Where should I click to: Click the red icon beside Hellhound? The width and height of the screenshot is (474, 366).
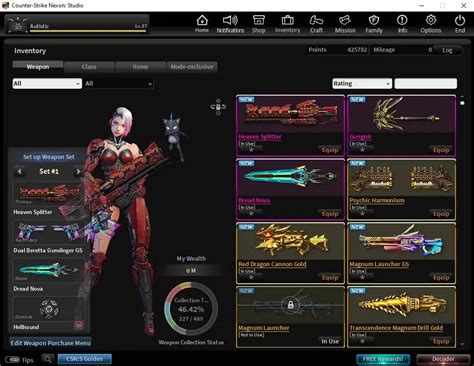(79, 325)
